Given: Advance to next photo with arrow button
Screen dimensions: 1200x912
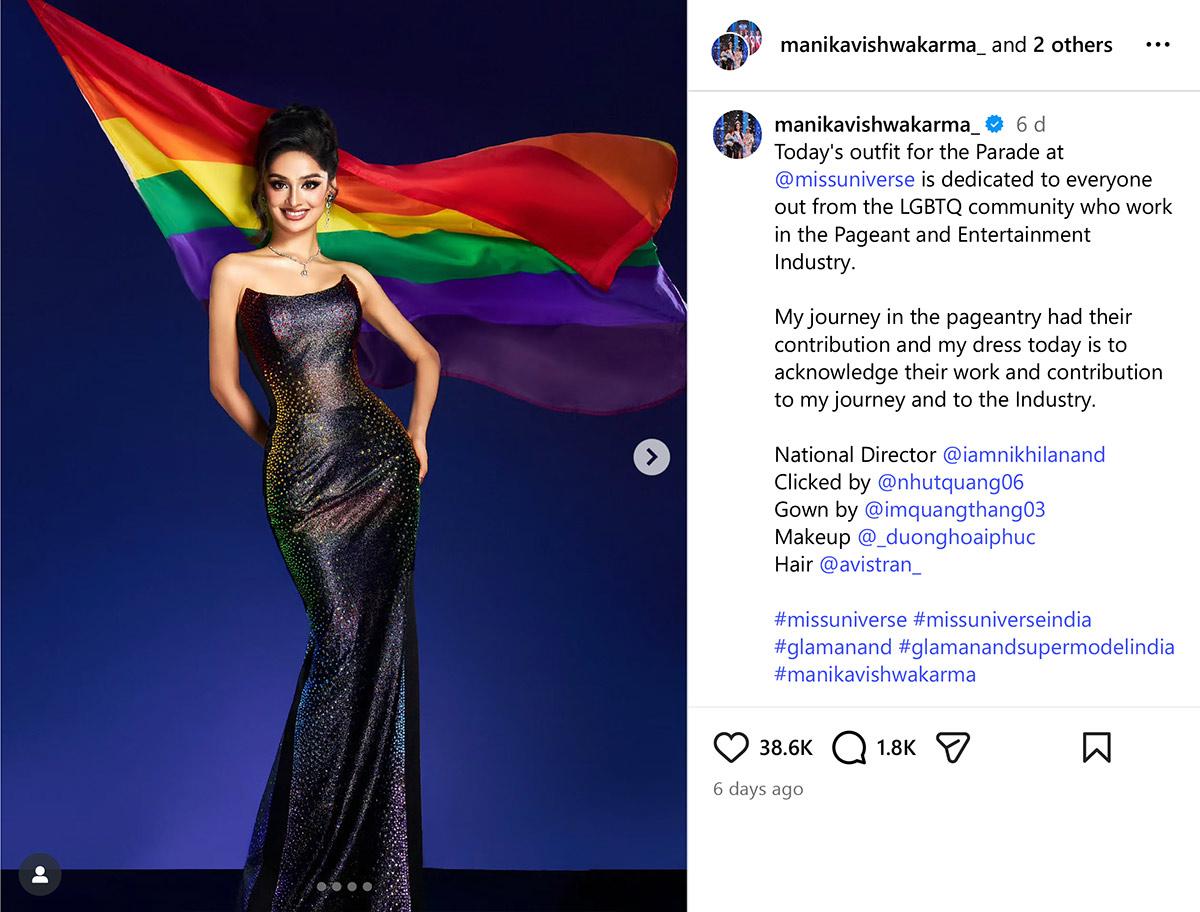Looking at the screenshot, I should point(652,457).
